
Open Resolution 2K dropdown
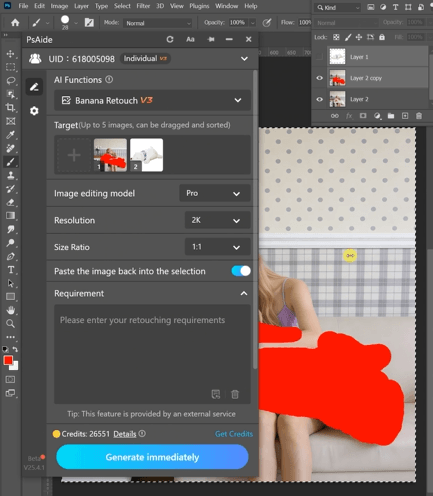[217, 220]
